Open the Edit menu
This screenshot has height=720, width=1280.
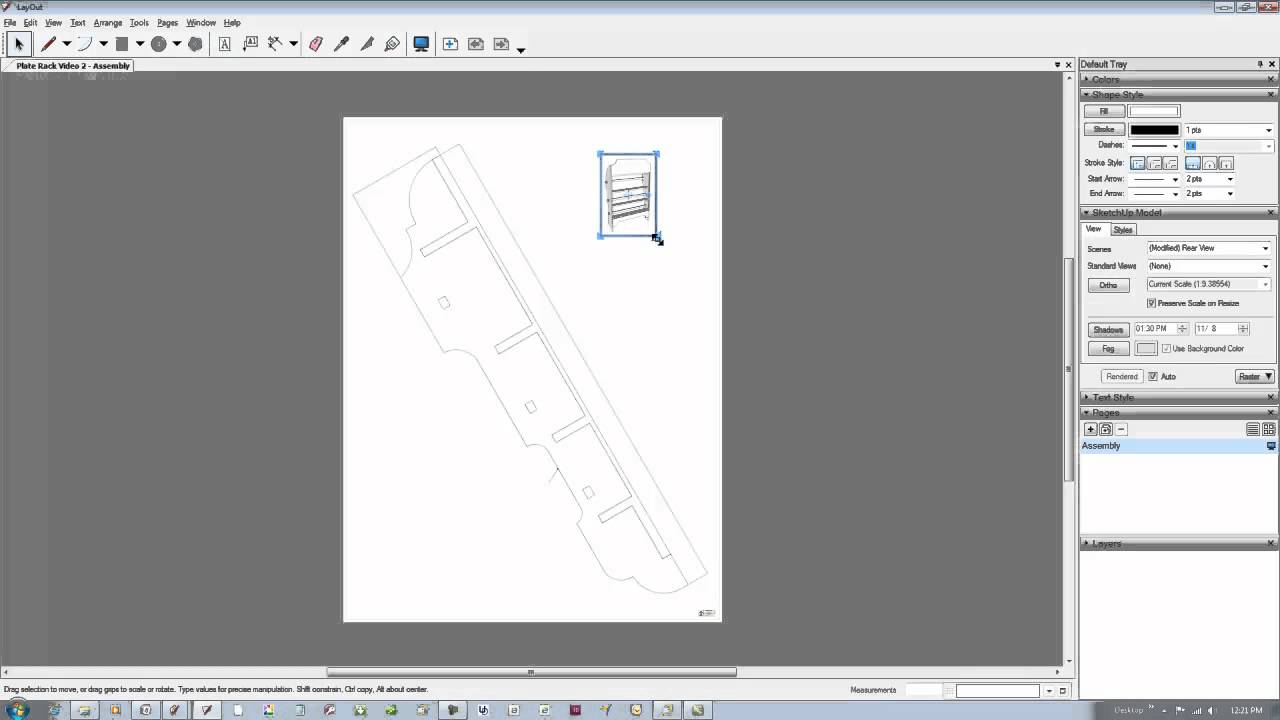coord(30,22)
